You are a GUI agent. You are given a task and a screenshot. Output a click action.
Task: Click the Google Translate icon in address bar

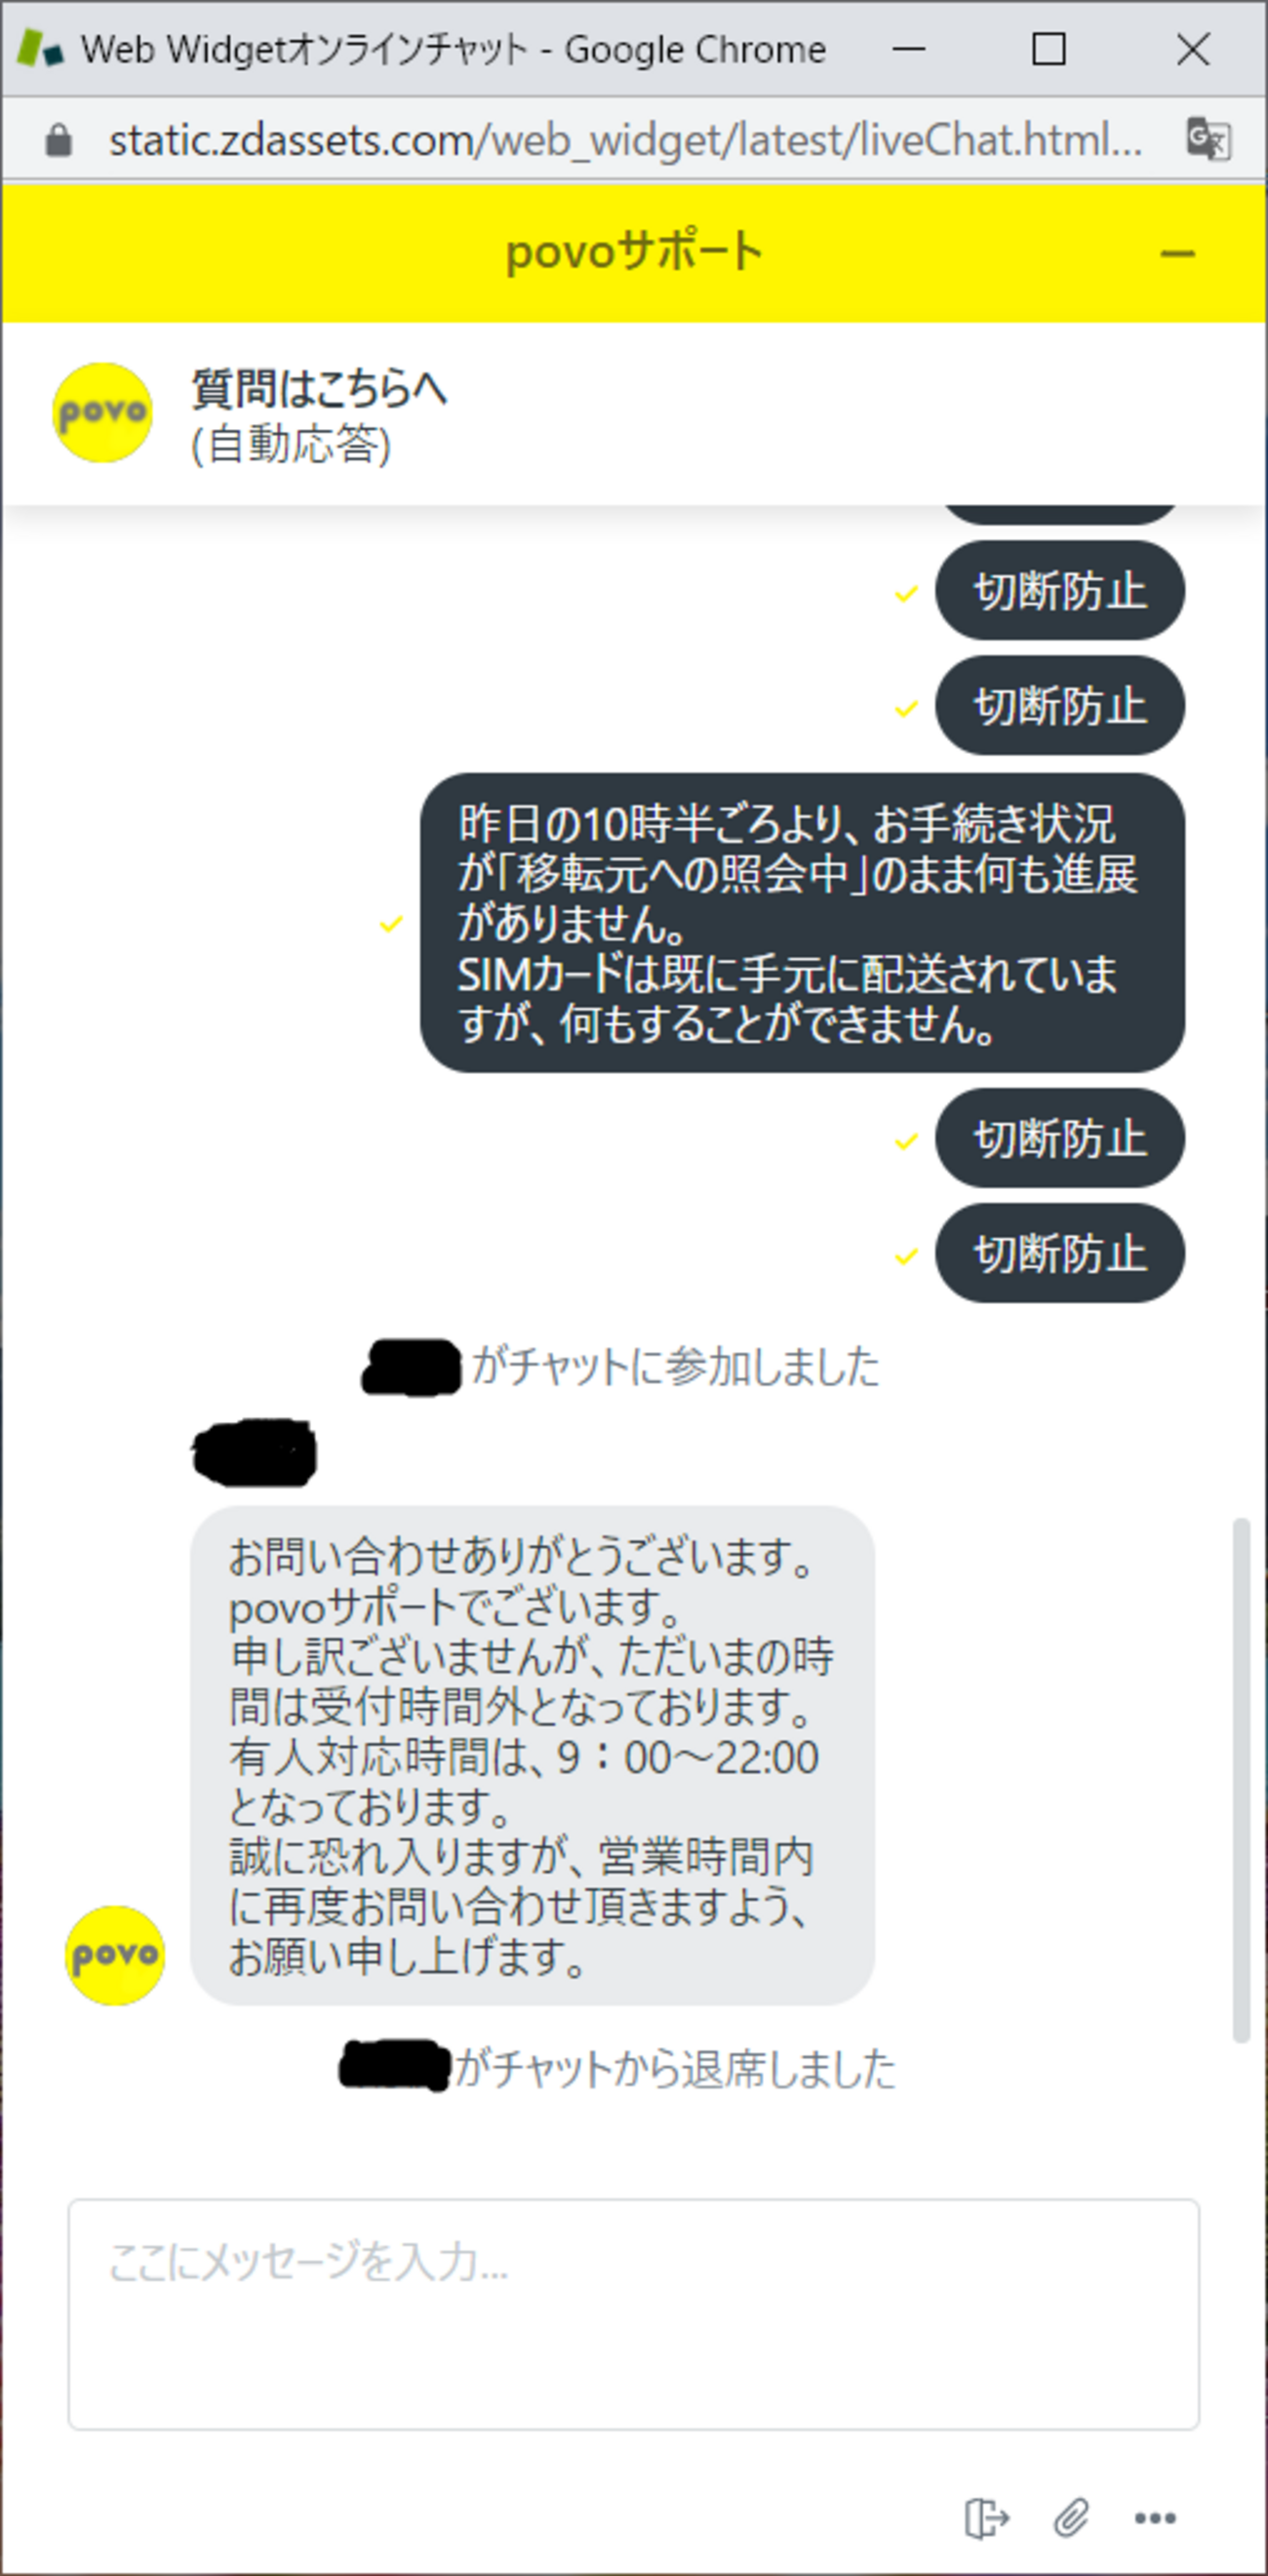point(1208,139)
